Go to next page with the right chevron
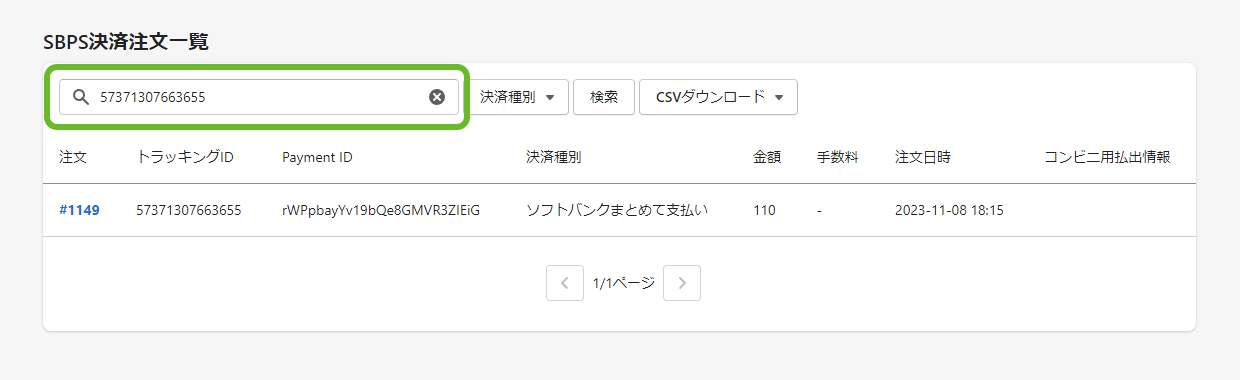Screen dimensions: 1240x380 (x=682, y=283)
